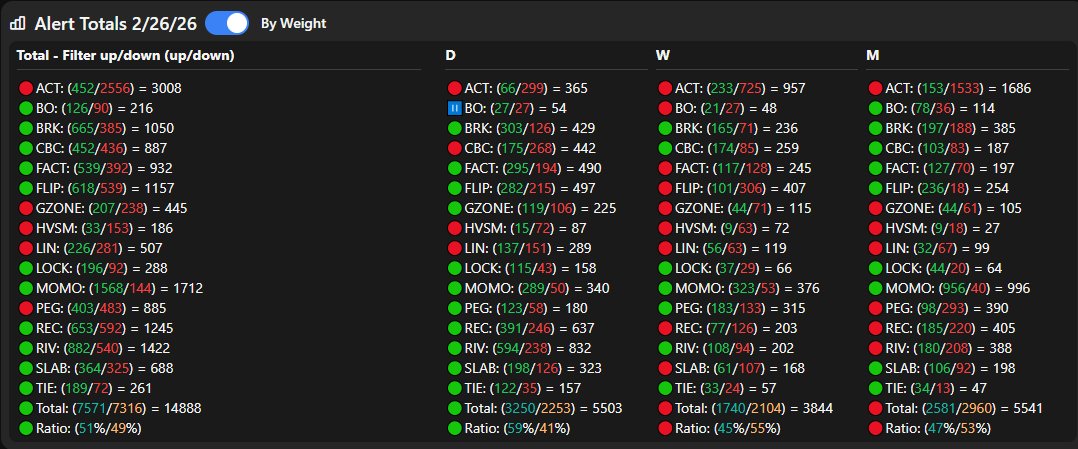
Task: Click the green dot beside M column TIE
Action: pos(875,388)
